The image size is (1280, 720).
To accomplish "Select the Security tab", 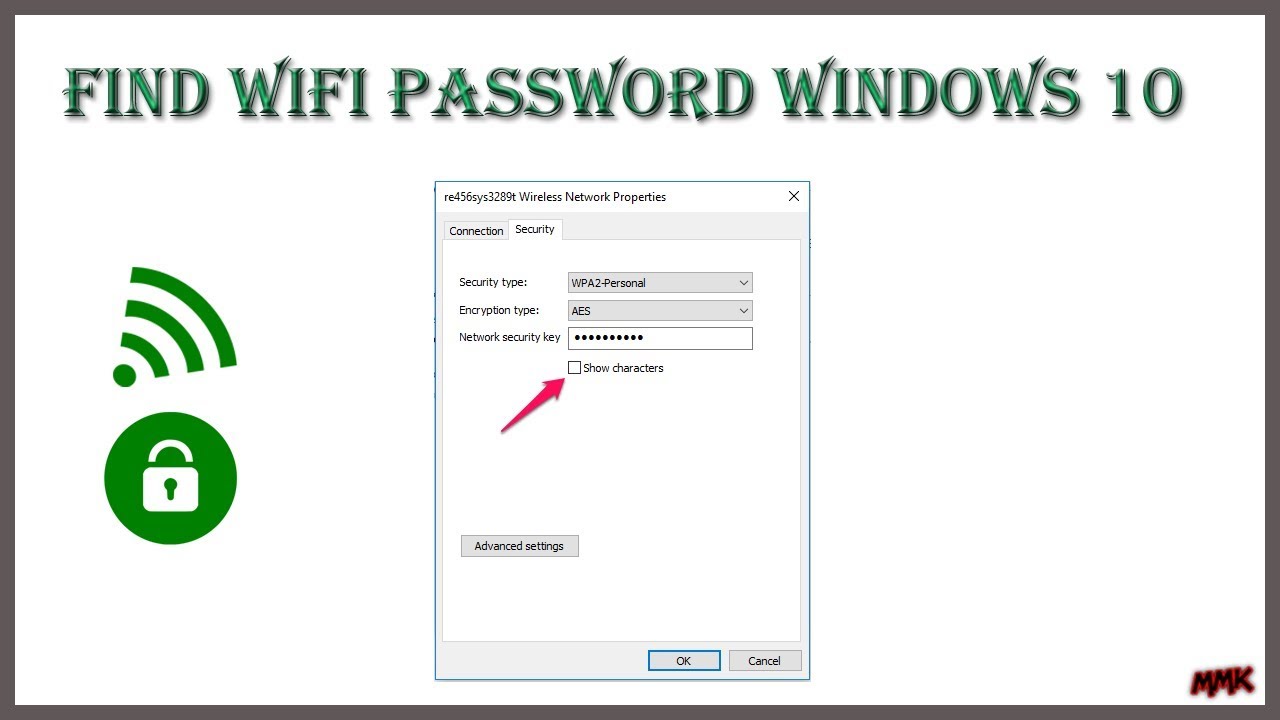I will (x=535, y=230).
